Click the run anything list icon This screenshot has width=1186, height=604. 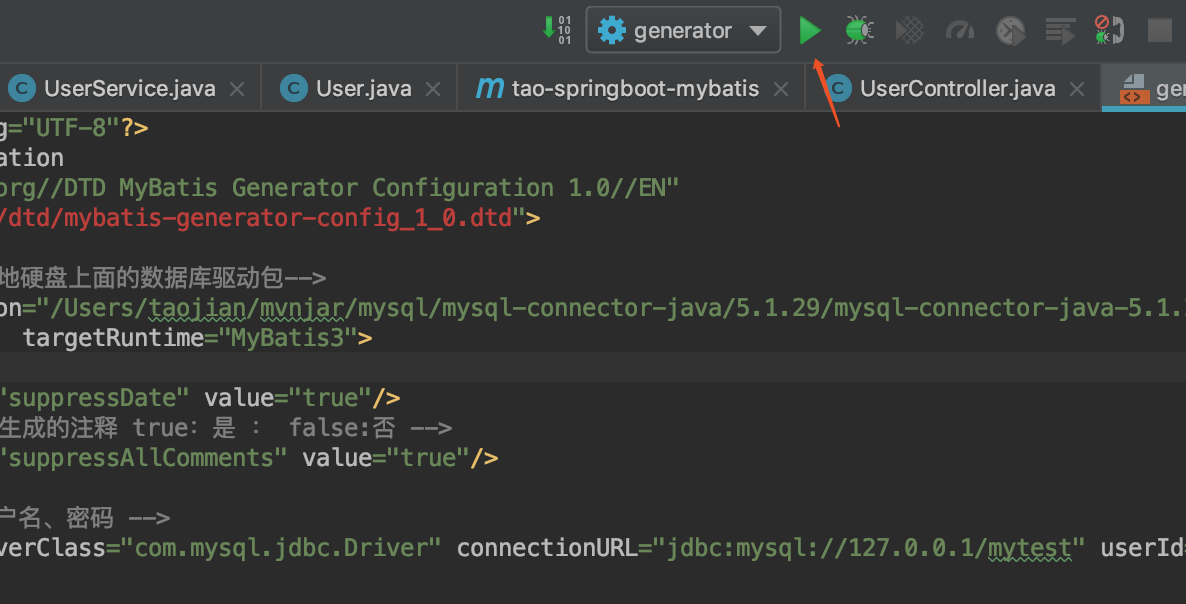pos(1060,31)
